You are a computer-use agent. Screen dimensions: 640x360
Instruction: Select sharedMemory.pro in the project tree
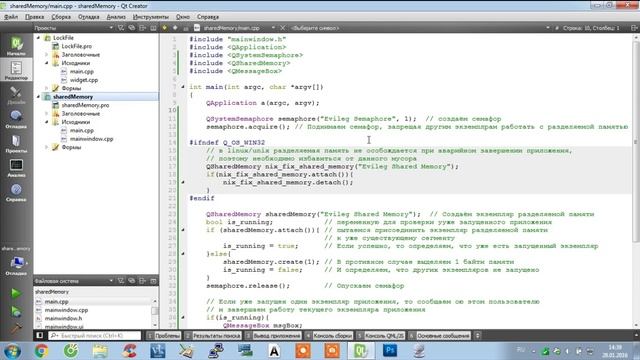pos(85,105)
